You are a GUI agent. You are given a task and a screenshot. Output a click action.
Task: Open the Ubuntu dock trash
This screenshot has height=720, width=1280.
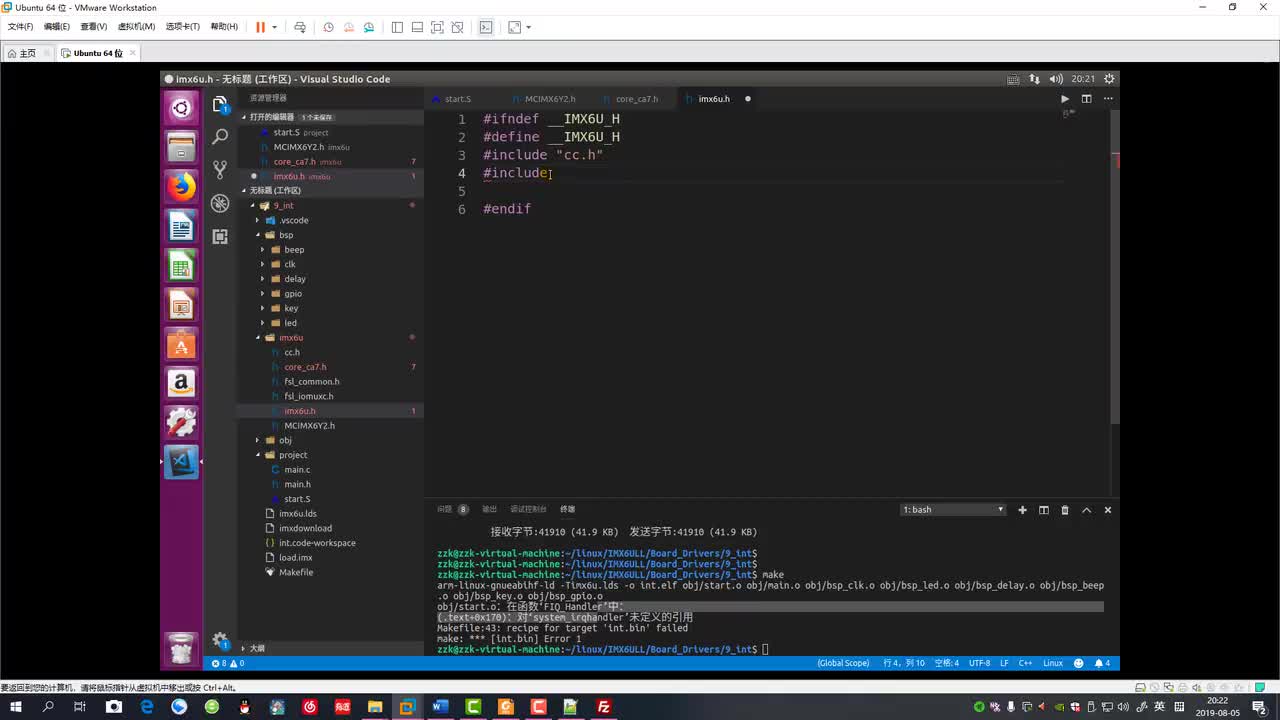tap(181, 650)
